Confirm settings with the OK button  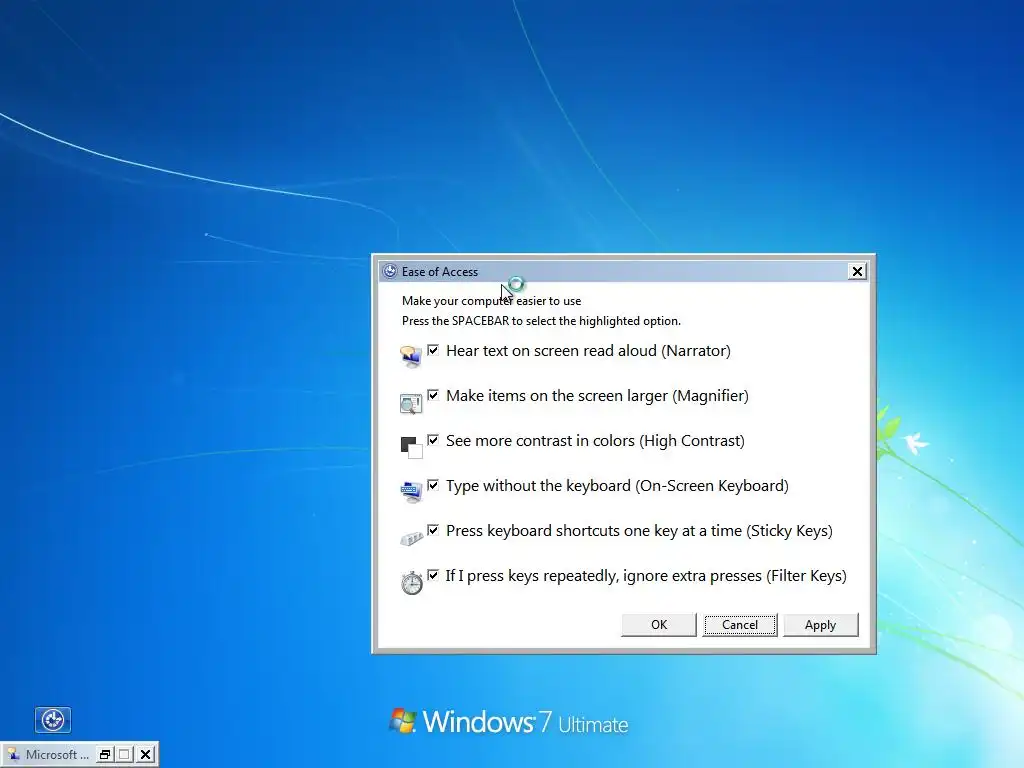coord(659,625)
